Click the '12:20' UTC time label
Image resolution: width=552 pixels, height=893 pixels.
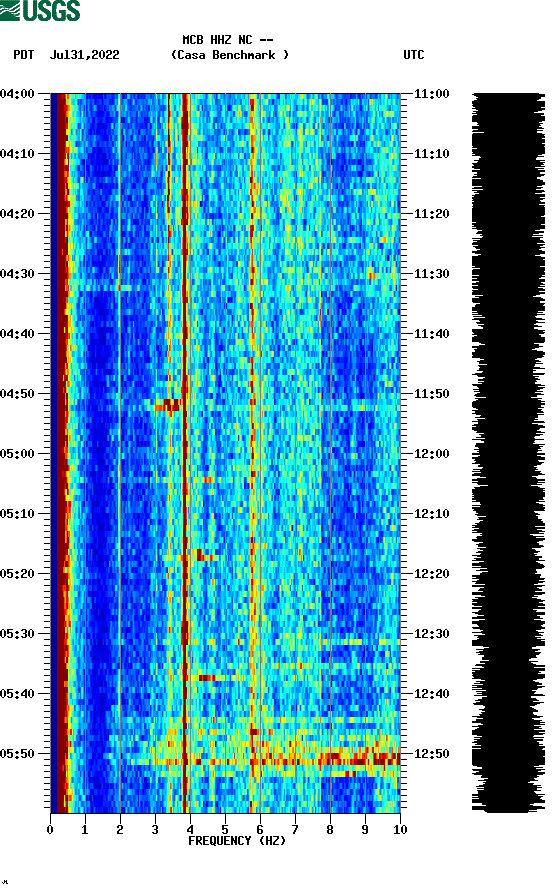tap(432, 574)
